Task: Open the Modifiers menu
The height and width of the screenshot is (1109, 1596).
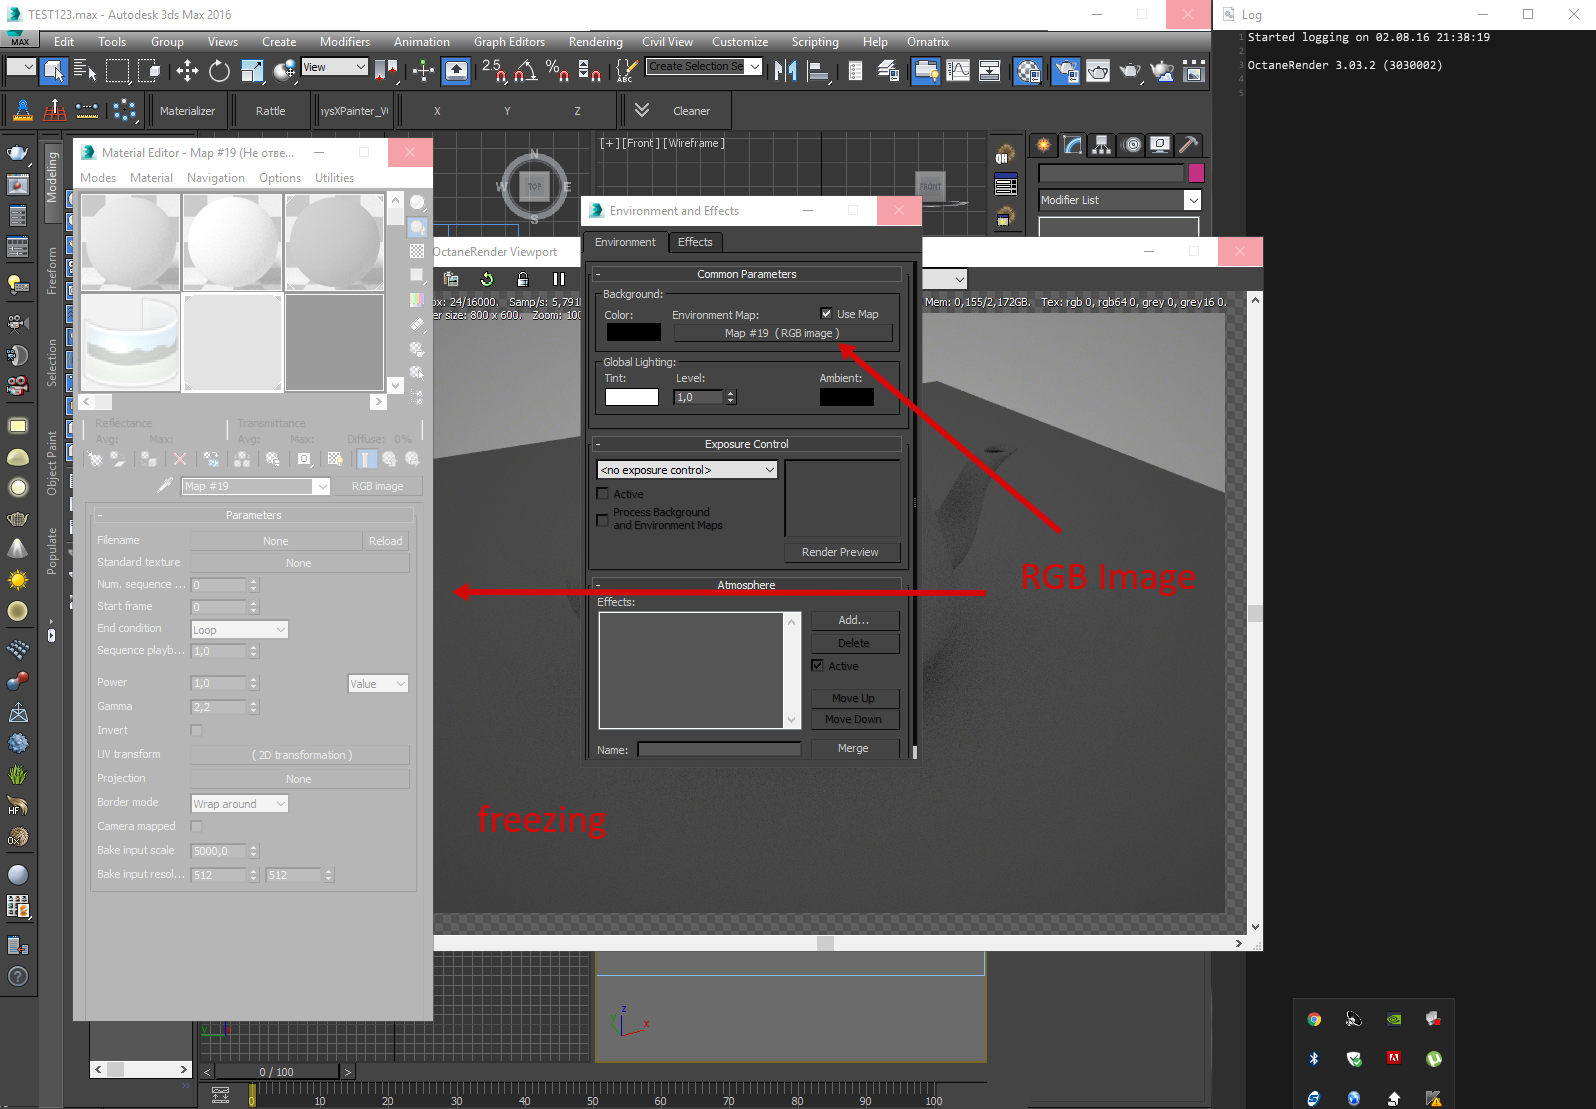Action: (x=345, y=42)
